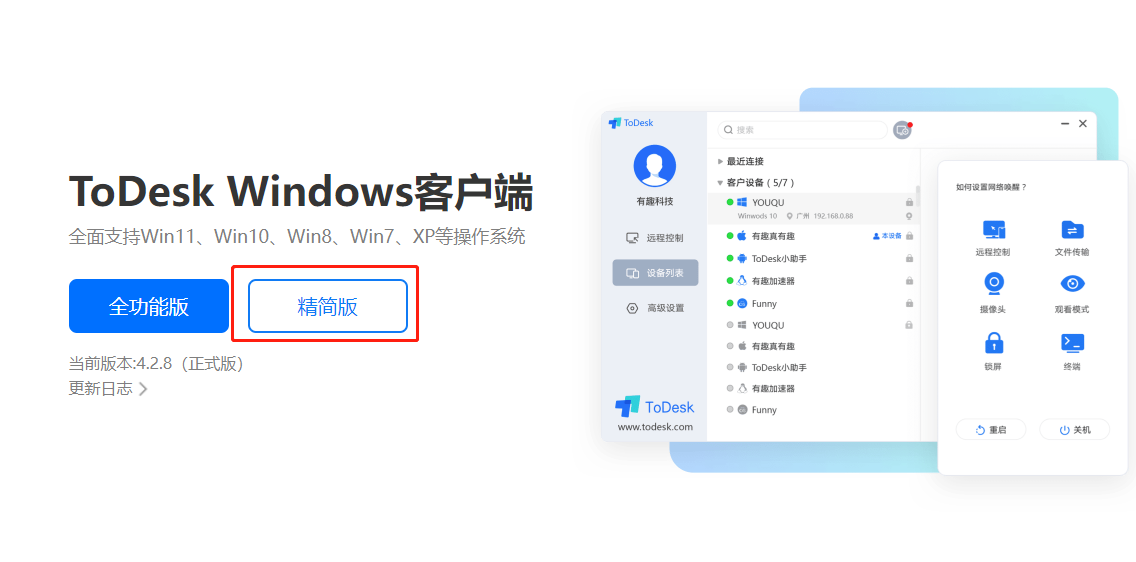This screenshot has width=1136, height=562.
Task: Expand the 最近连接 group
Action: pos(740,162)
